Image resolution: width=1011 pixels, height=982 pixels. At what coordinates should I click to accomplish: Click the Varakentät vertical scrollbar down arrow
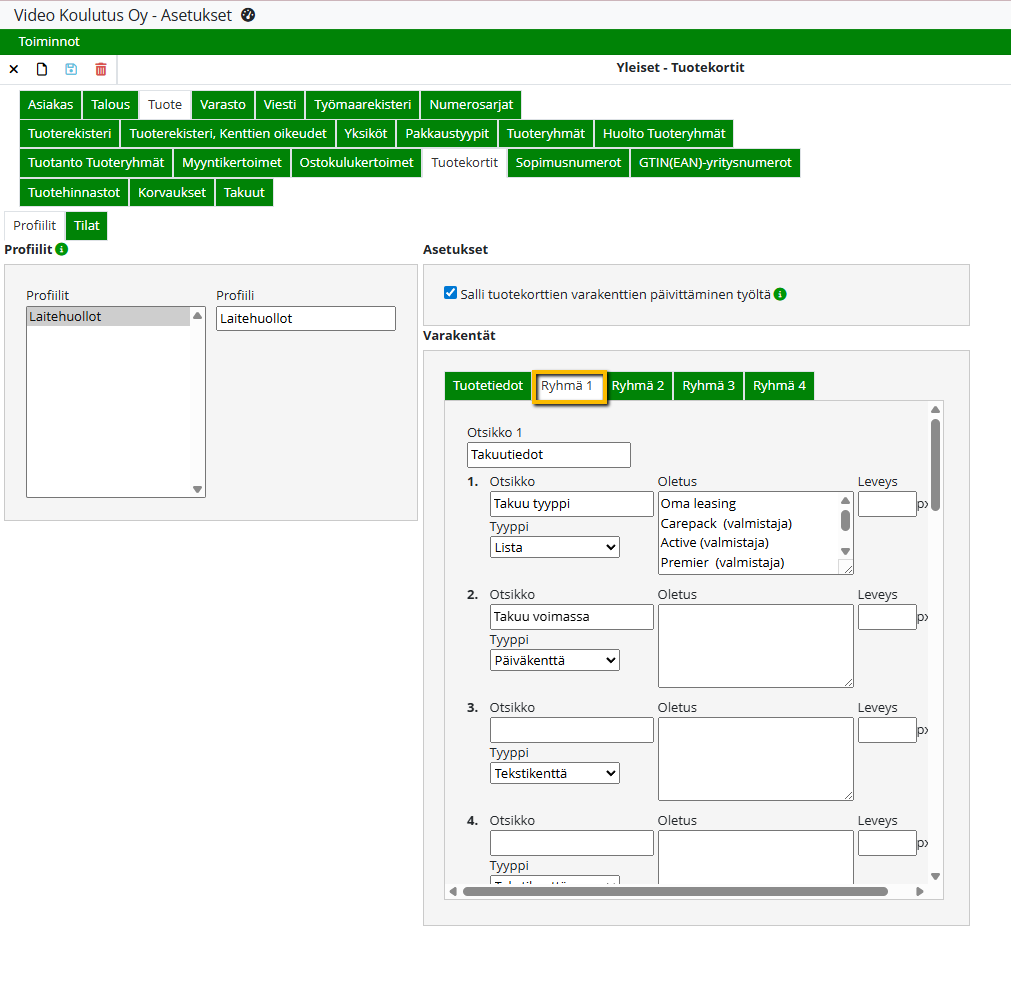coord(935,877)
